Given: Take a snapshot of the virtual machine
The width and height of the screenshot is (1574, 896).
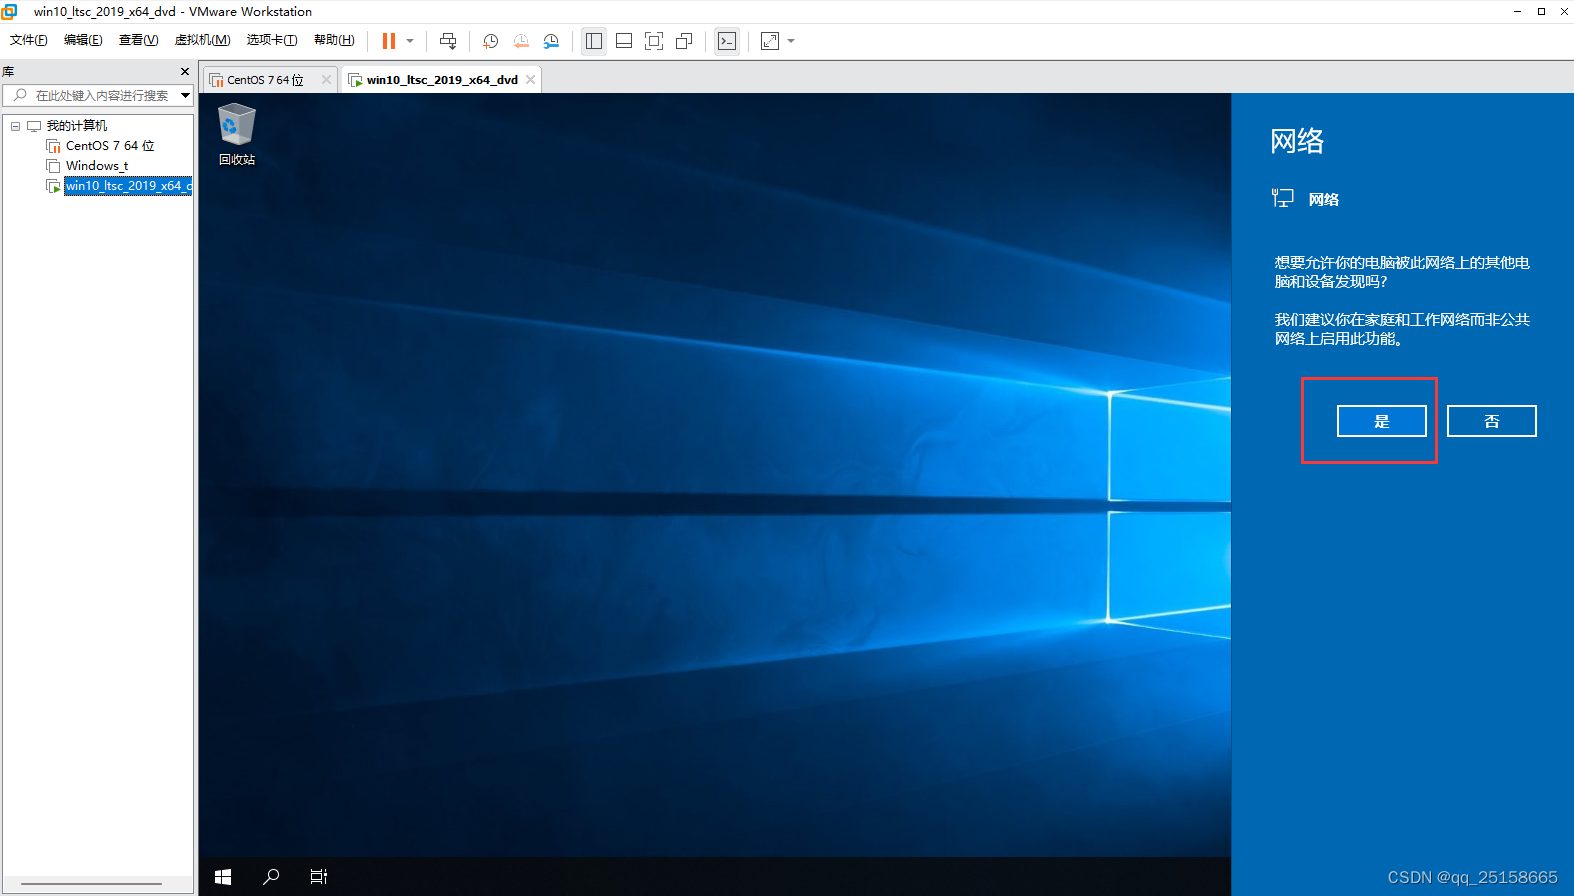Looking at the screenshot, I should [x=490, y=41].
